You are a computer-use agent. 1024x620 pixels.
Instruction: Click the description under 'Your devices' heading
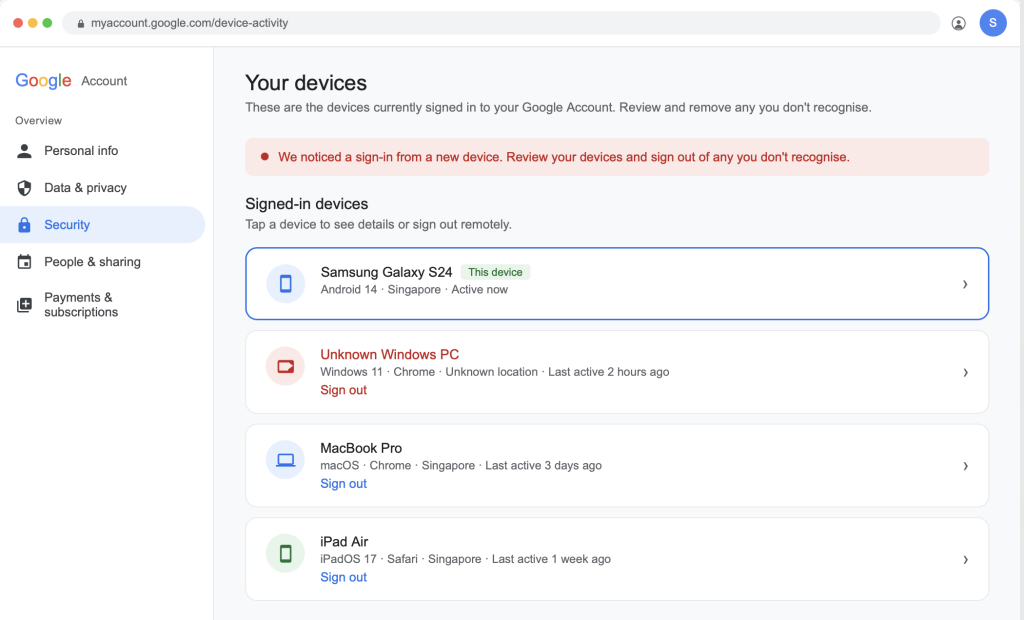pos(558,108)
